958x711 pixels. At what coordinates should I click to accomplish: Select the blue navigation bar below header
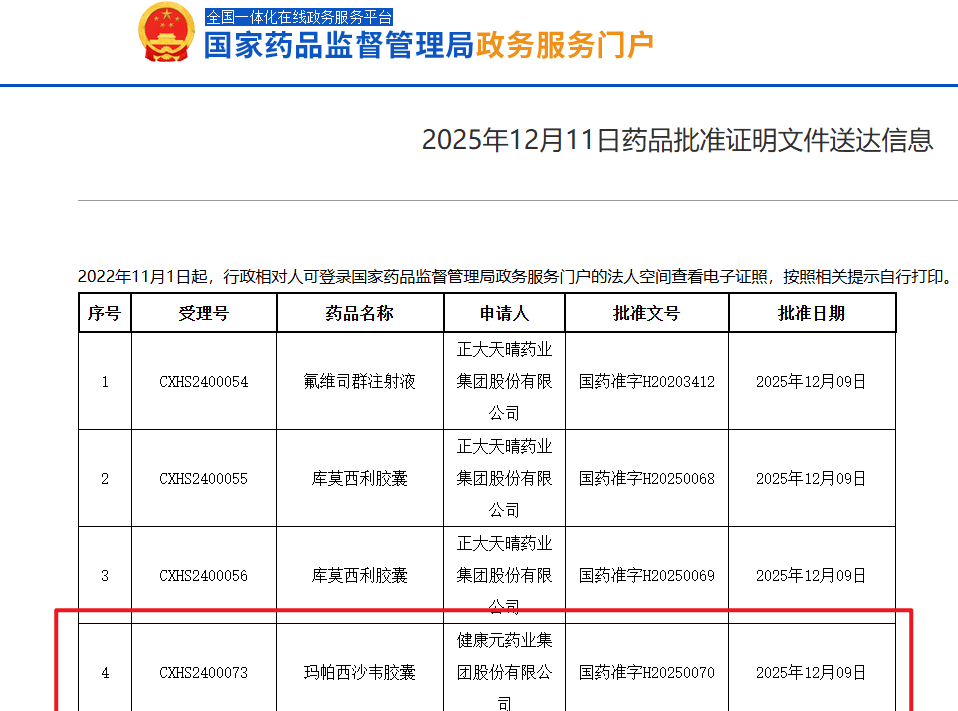pyautogui.click(x=479, y=86)
